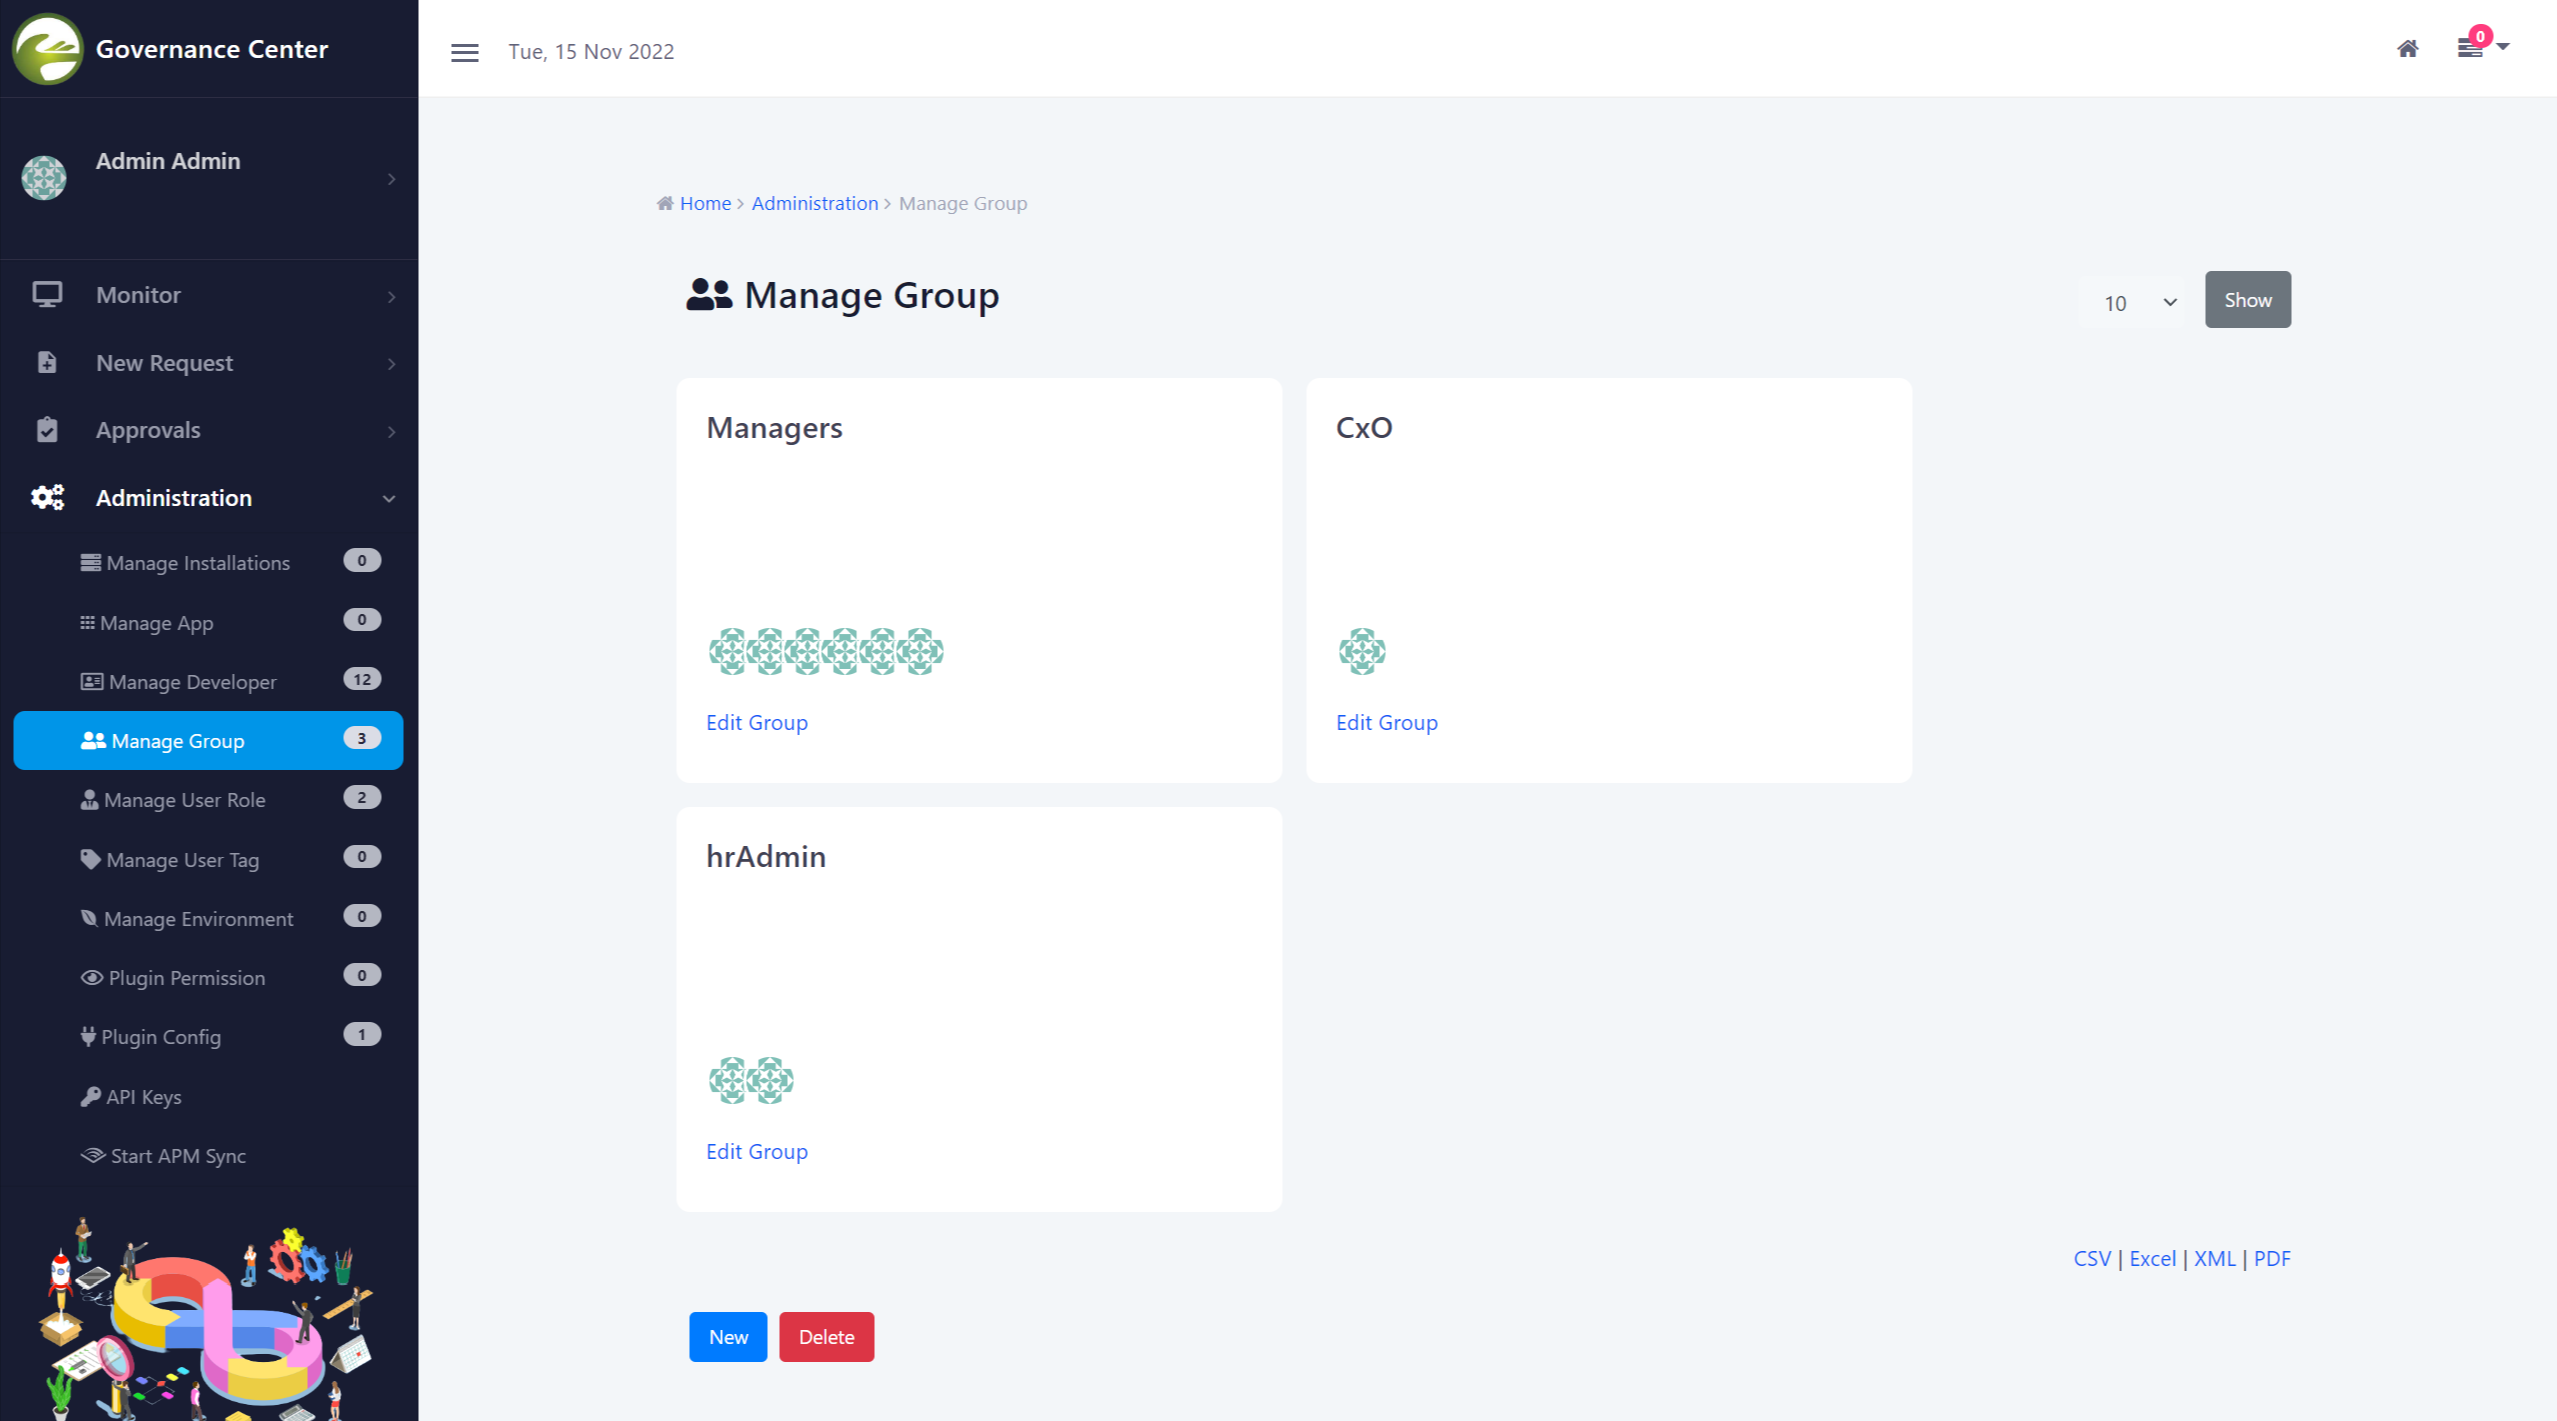Click the CxO group member avatar
2557x1421 pixels.
pyautogui.click(x=1361, y=651)
